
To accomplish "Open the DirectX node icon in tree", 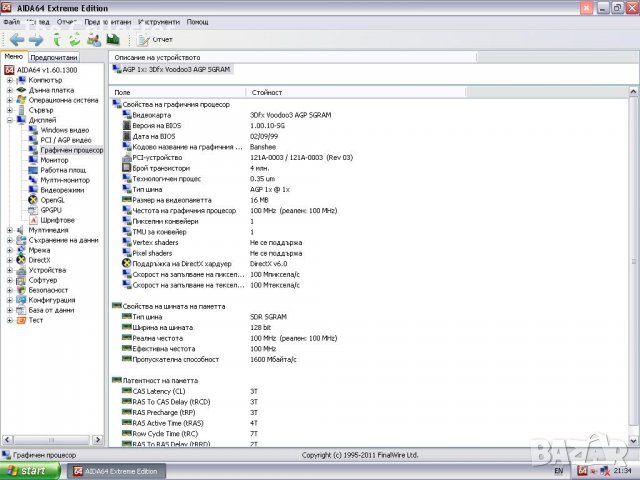I will [20, 260].
